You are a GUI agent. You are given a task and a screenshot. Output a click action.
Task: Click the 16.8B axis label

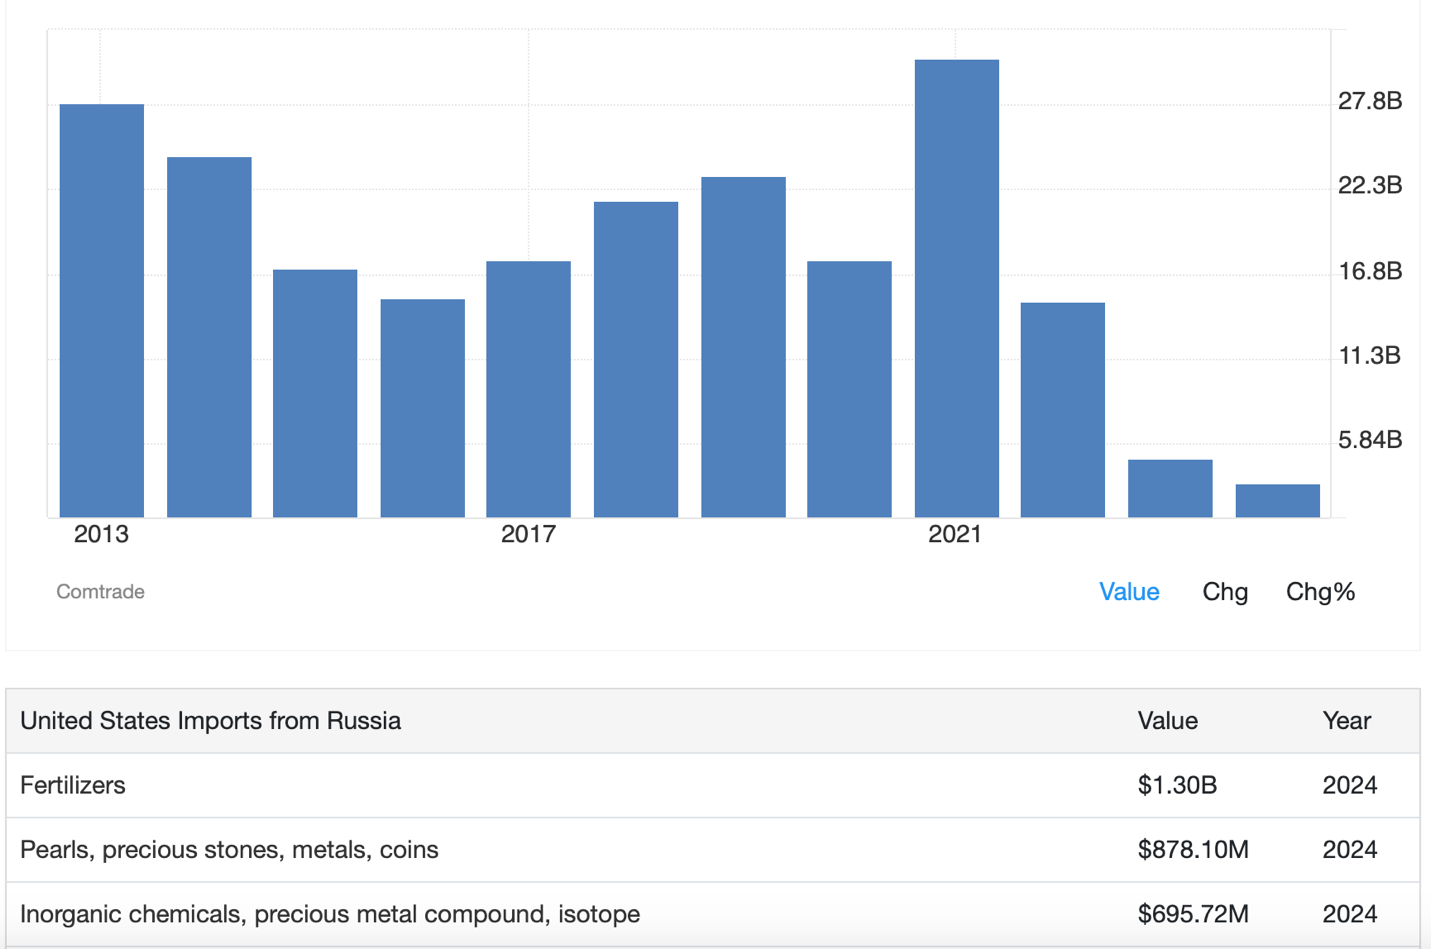pyautogui.click(x=1371, y=271)
